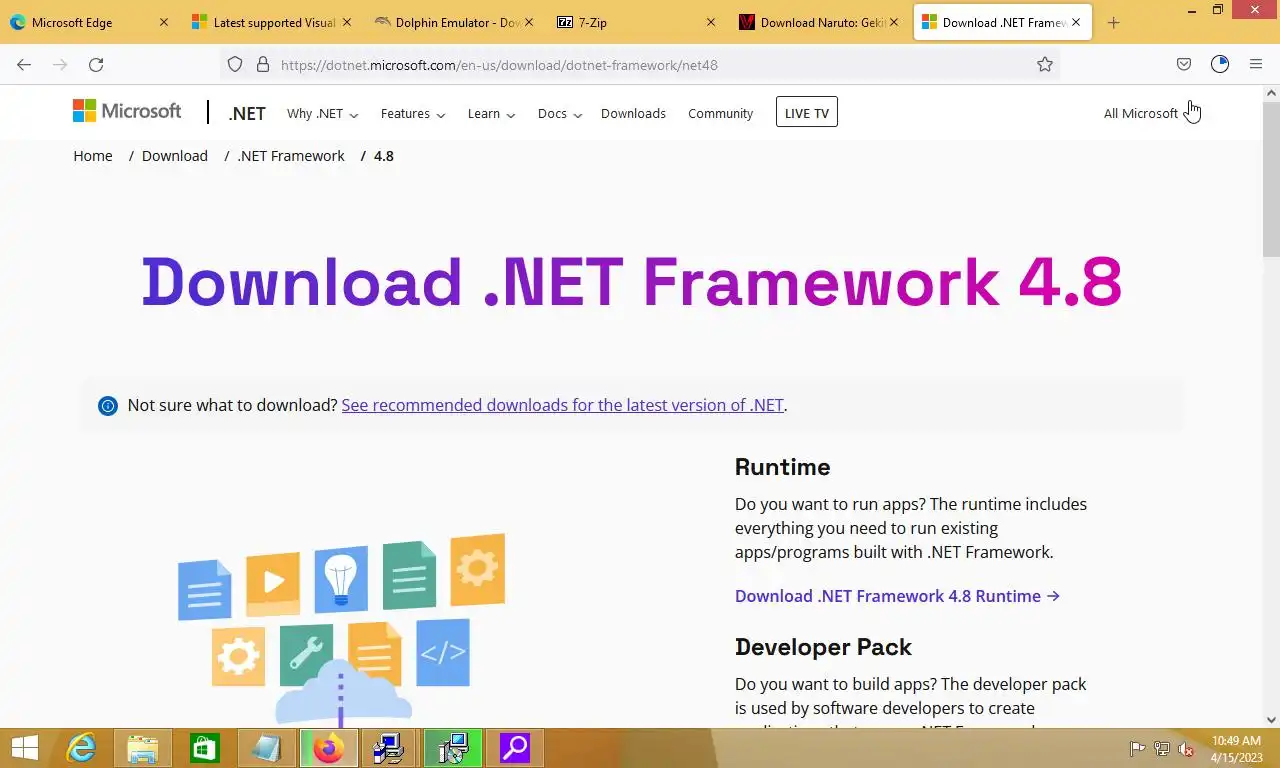This screenshot has width=1280, height=768.
Task: Click the scrollbar down arrow
Action: pos(1271,719)
